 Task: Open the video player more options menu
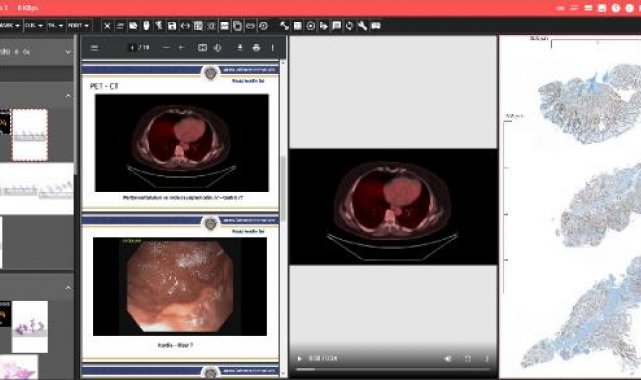pos(486,358)
